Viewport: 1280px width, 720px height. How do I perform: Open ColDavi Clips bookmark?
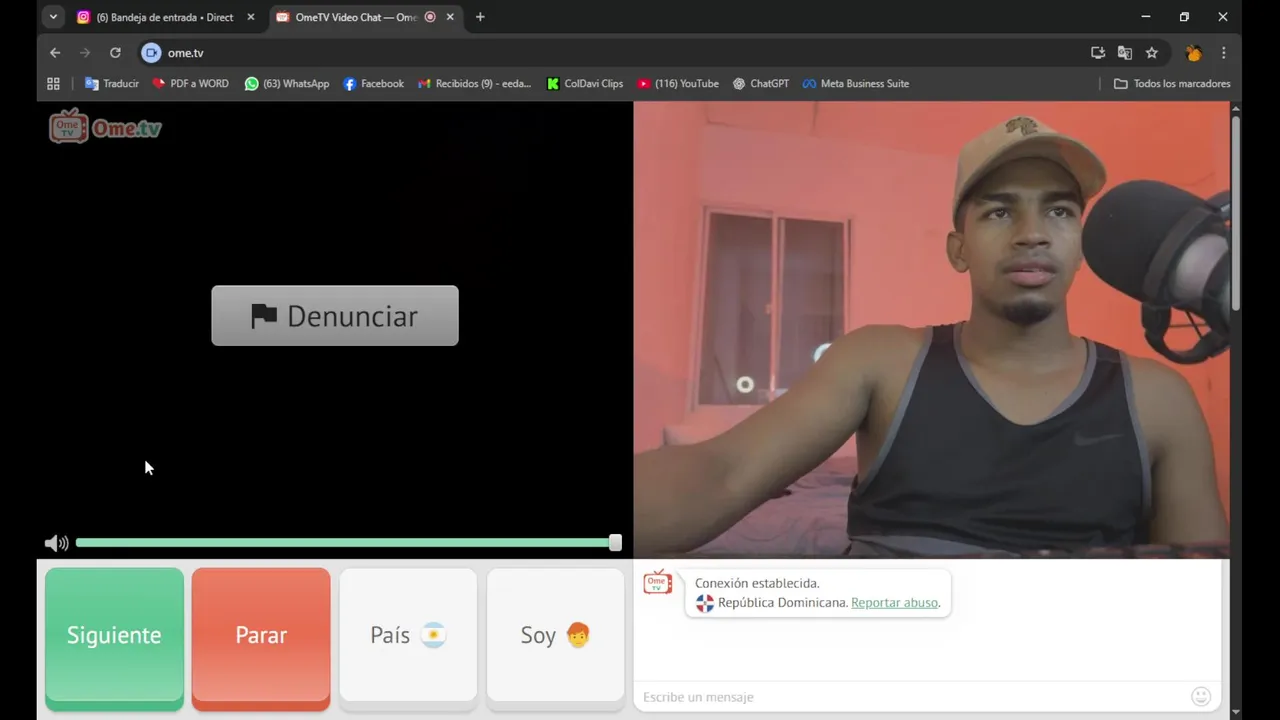585,84
